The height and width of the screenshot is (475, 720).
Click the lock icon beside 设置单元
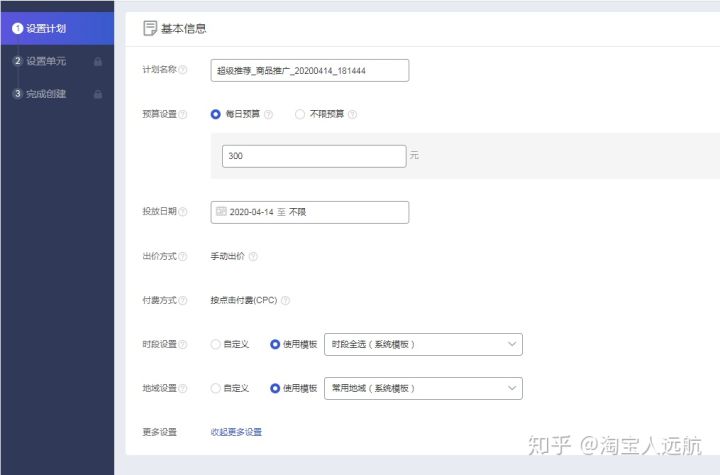98,62
